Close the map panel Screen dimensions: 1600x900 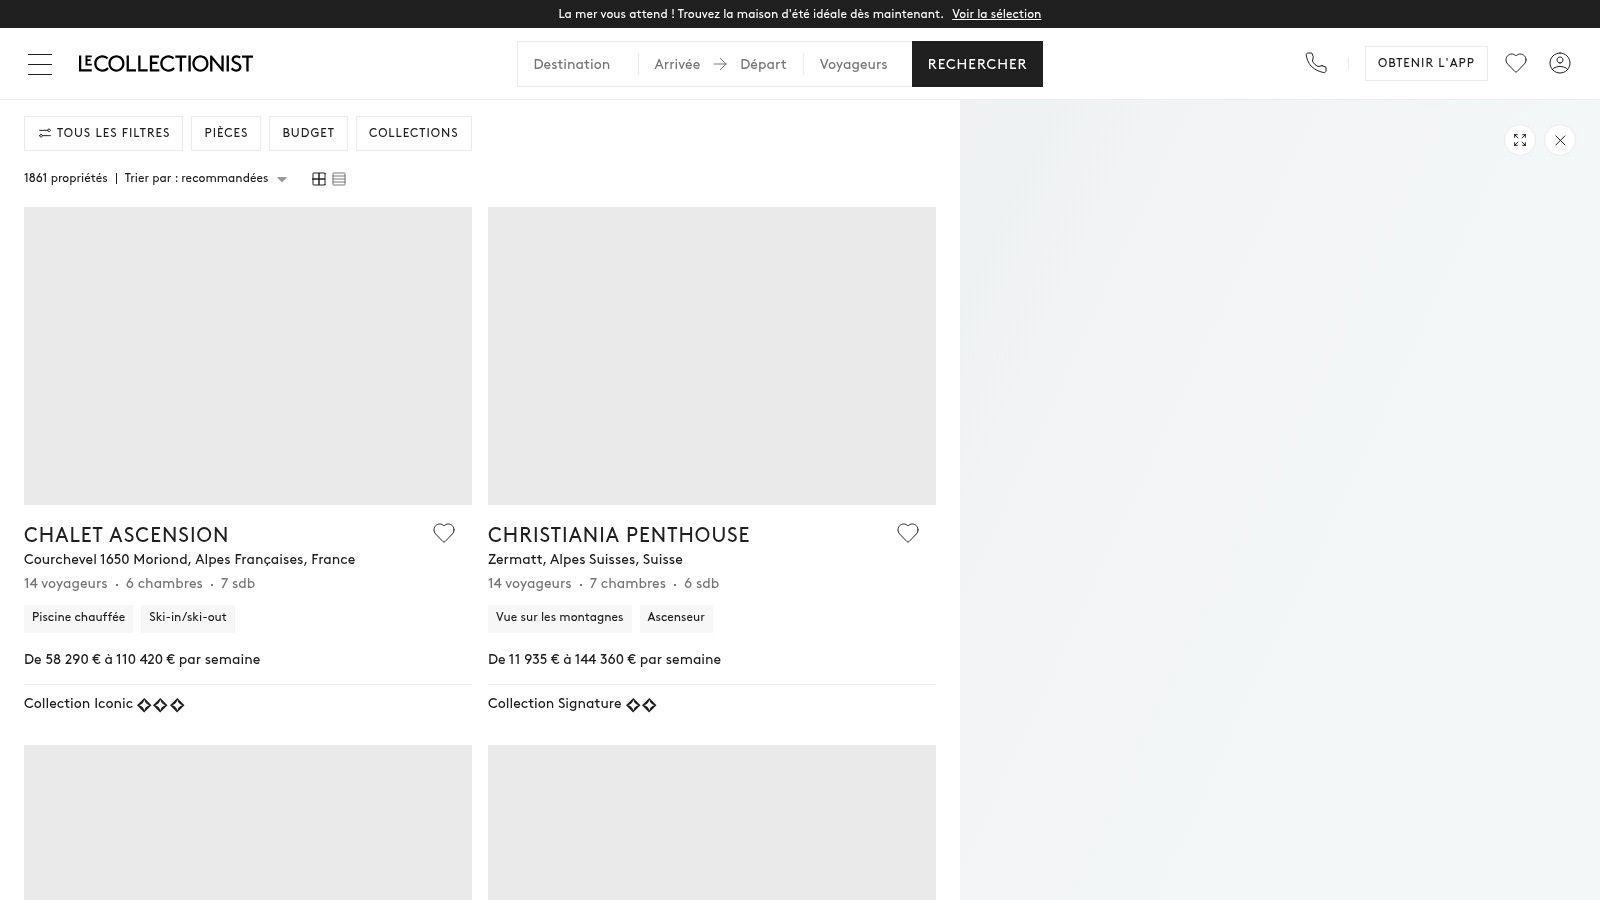point(1560,140)
